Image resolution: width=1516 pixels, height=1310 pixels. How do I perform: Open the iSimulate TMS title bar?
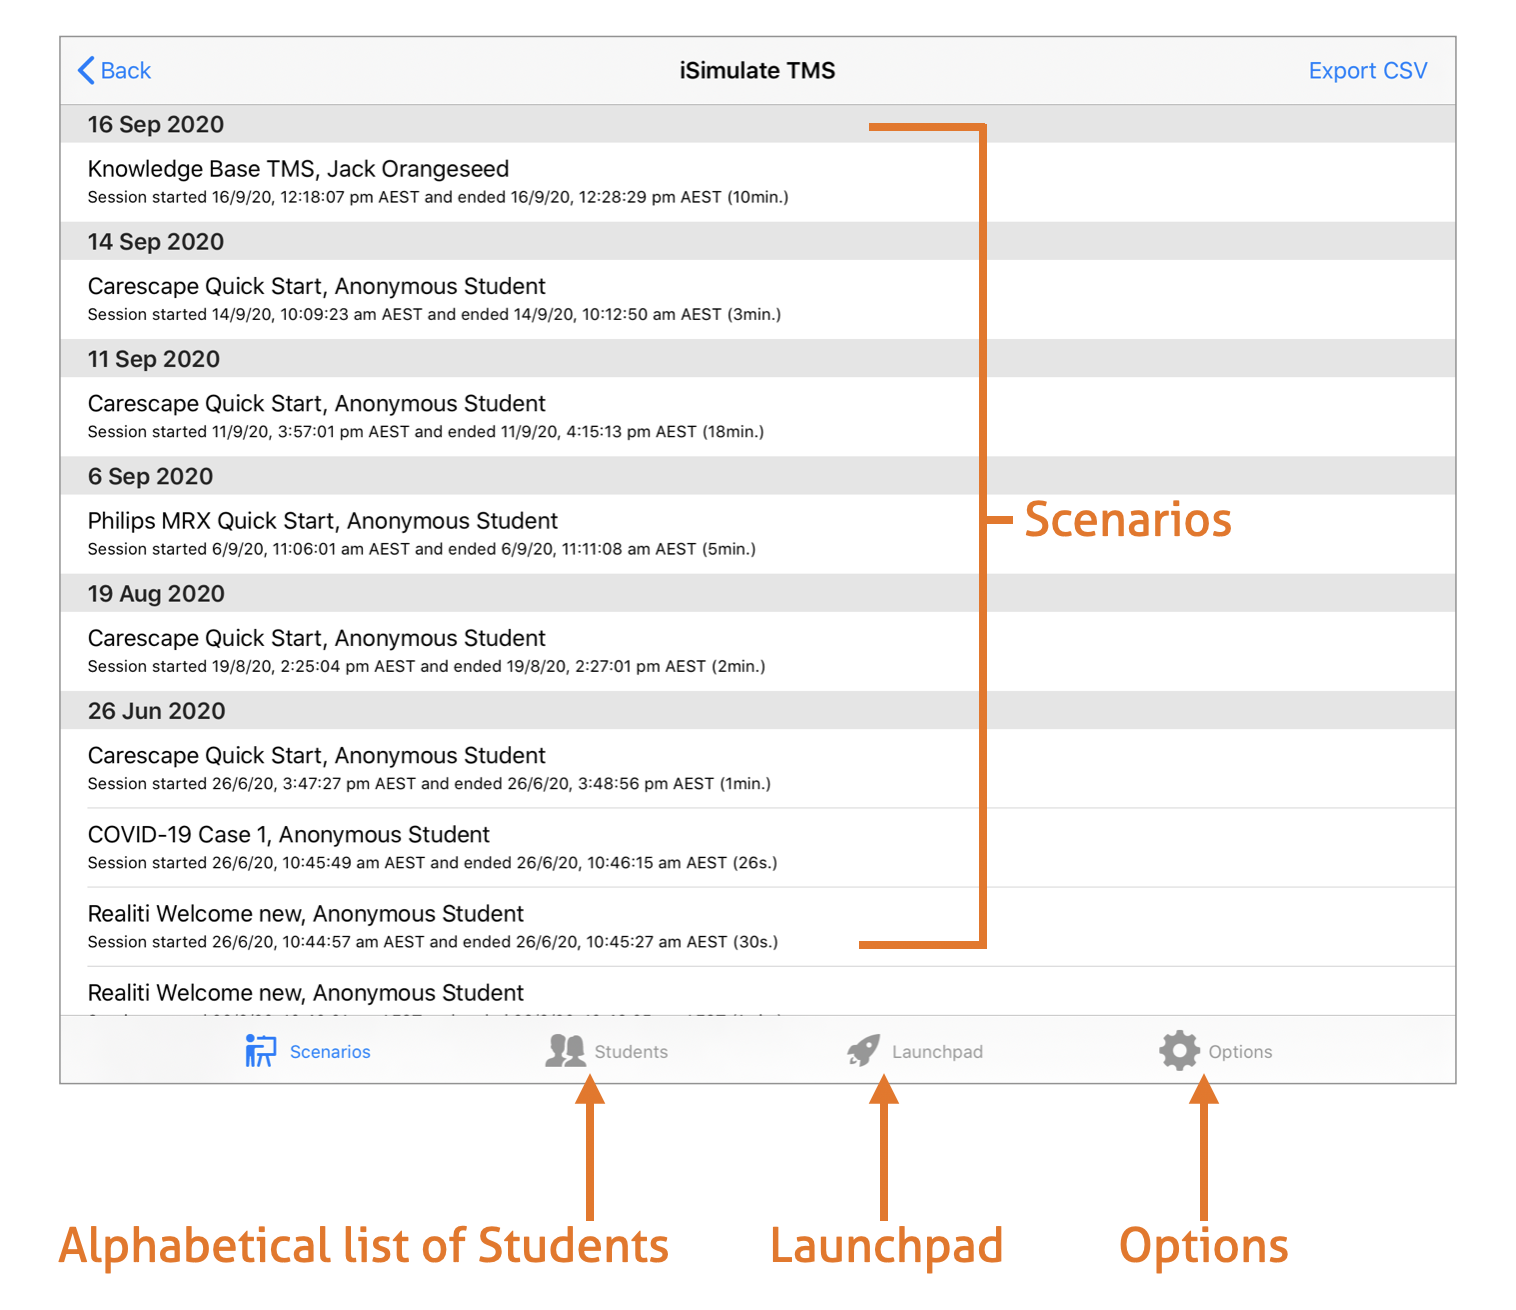click(757, 70)
